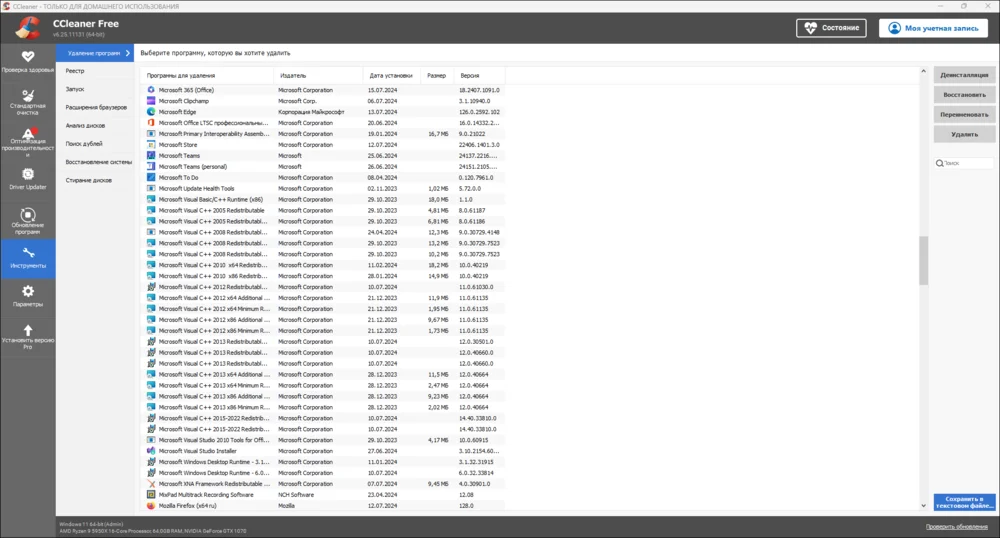Select Microsoft Visual C++ 2005 Redistributable 8.0.61187 row
The height and width of the screenshot is (538, 1000).
coord(323,210)
